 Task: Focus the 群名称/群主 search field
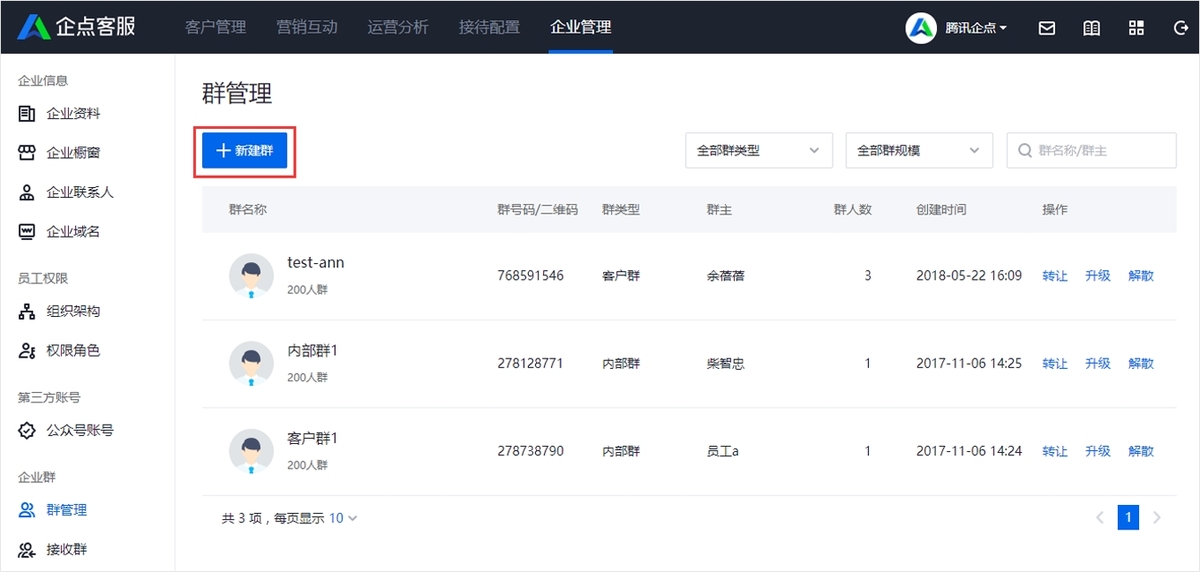coord(1091,150)
